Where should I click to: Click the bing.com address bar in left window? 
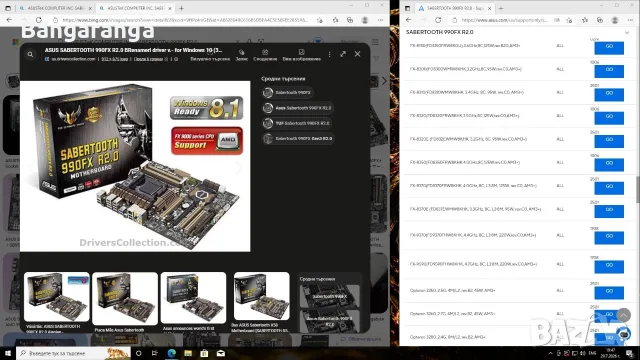[184, 20]
